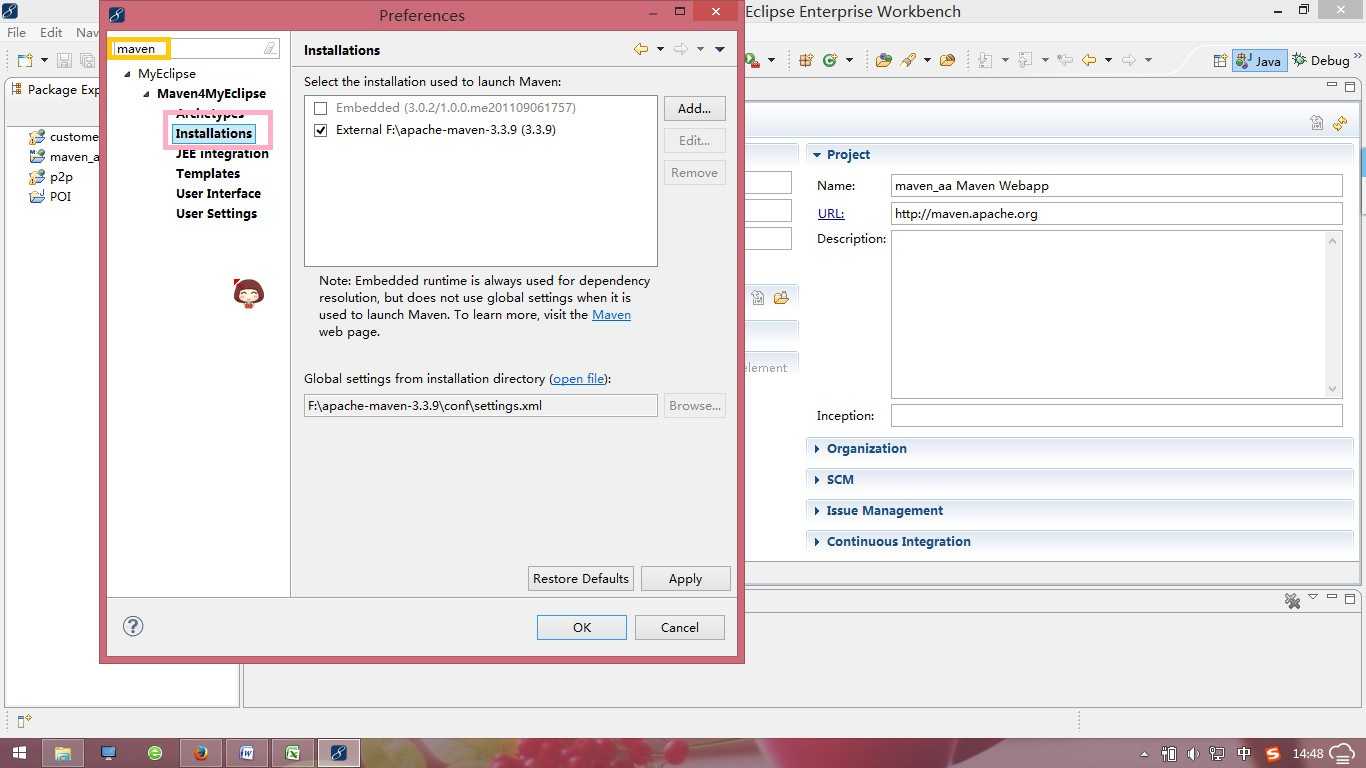
Task: Open Templates preference page
Action: tap(208, 174)
